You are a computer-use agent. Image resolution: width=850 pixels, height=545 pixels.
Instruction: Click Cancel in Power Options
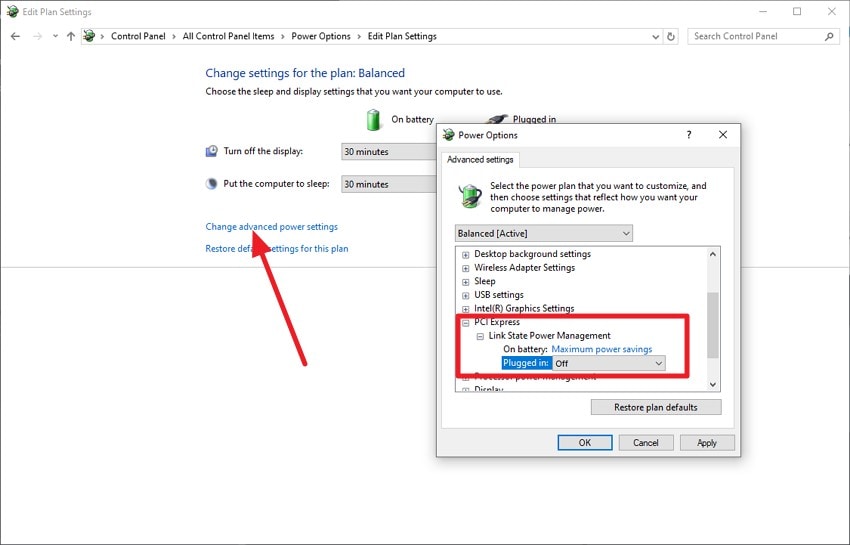click(646, 443)
